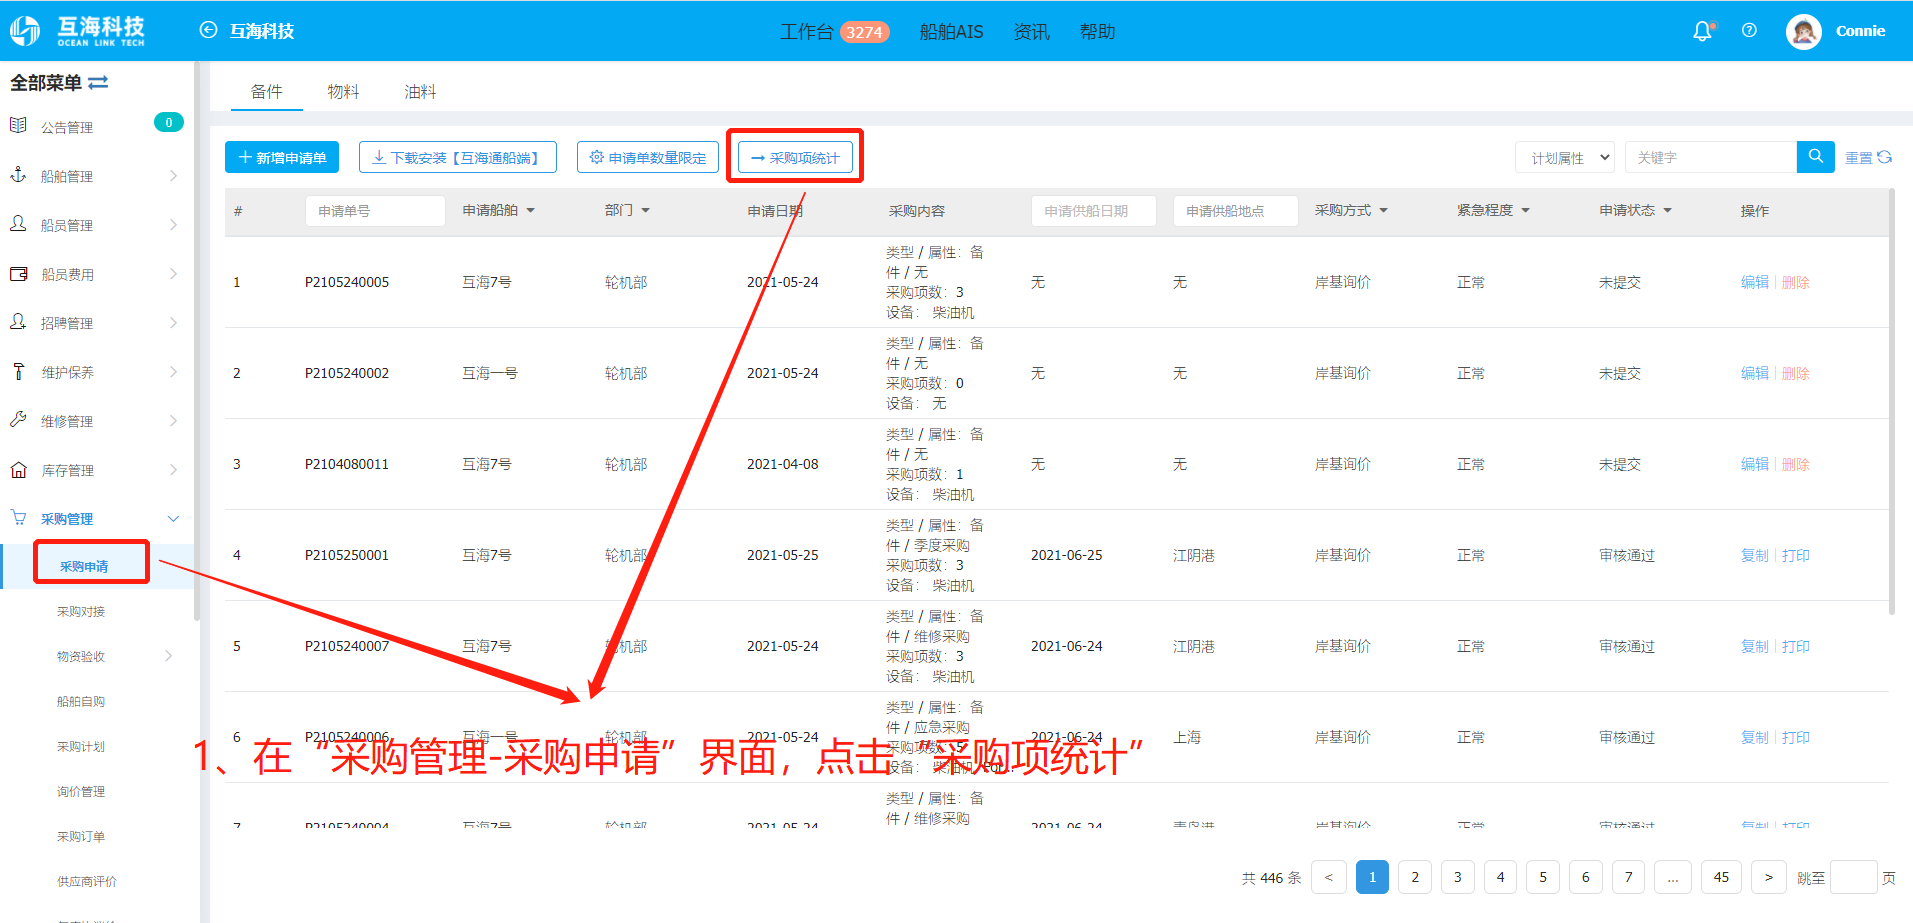Expand the 船员管理 menu chevron

[173, 225]
